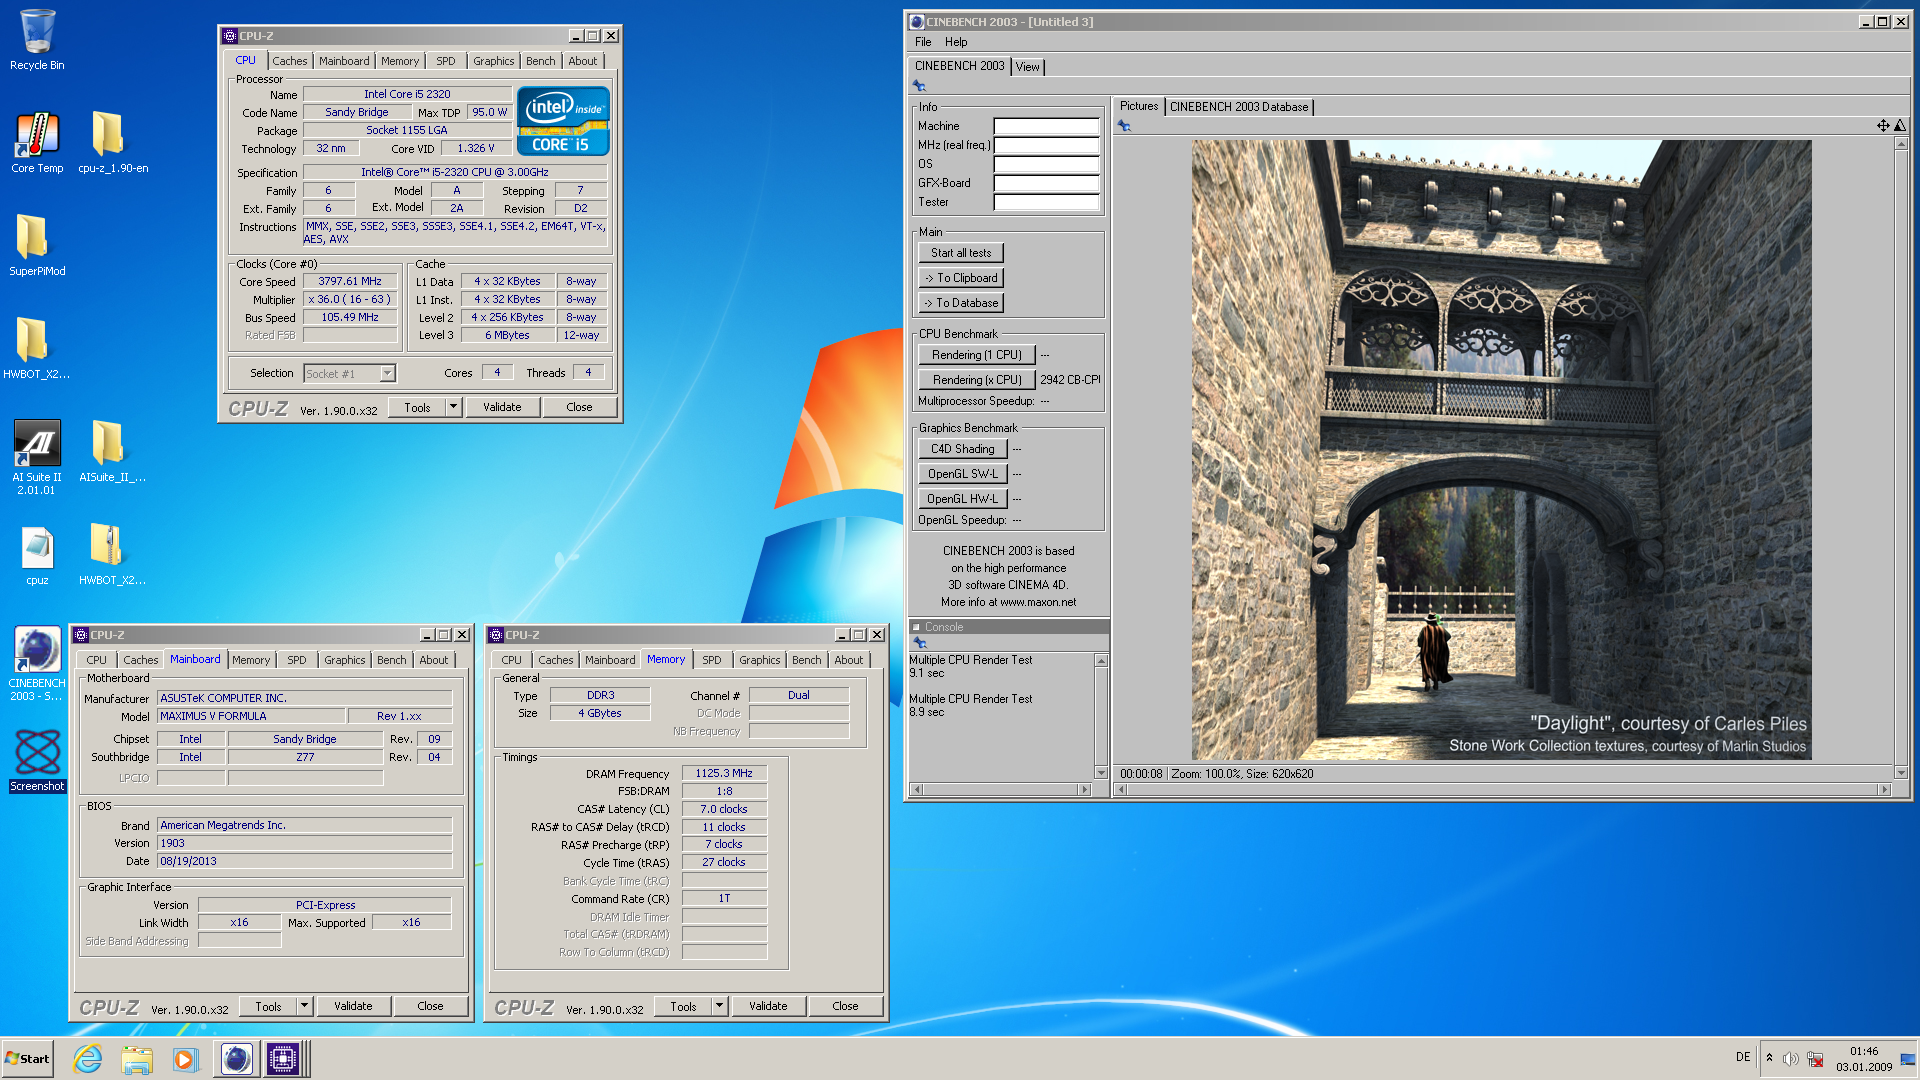
Task: Launch the Core Temp desktop shortcut
Action: (37, 142)
